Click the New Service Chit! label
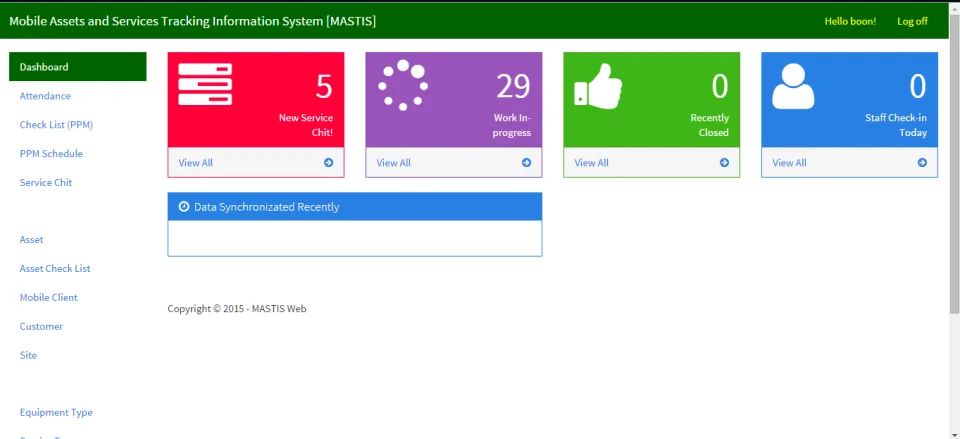The width and height of the screenshot is (960, 439). coord(306,125)
